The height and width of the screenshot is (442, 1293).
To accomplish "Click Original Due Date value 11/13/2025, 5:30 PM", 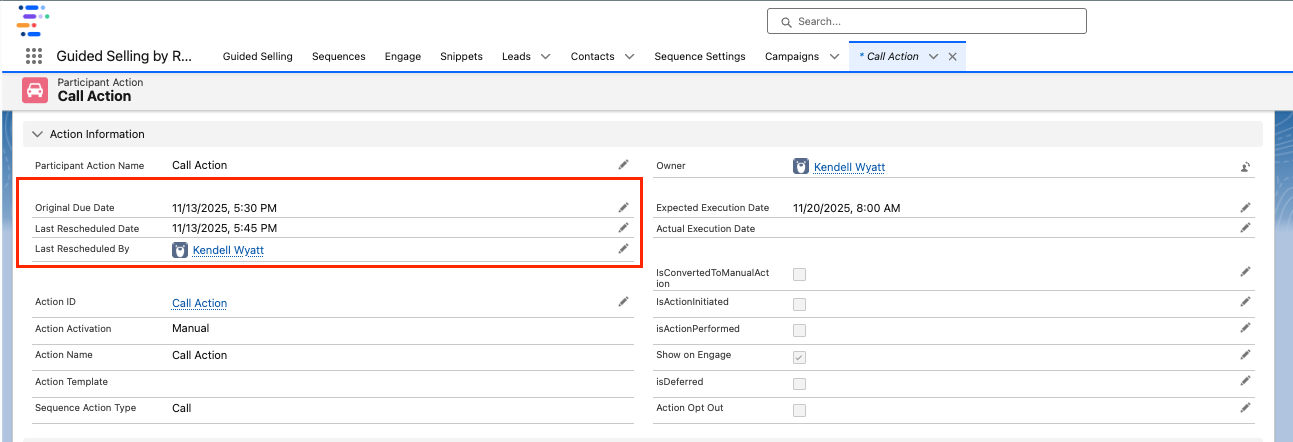I will click(224, 208).
